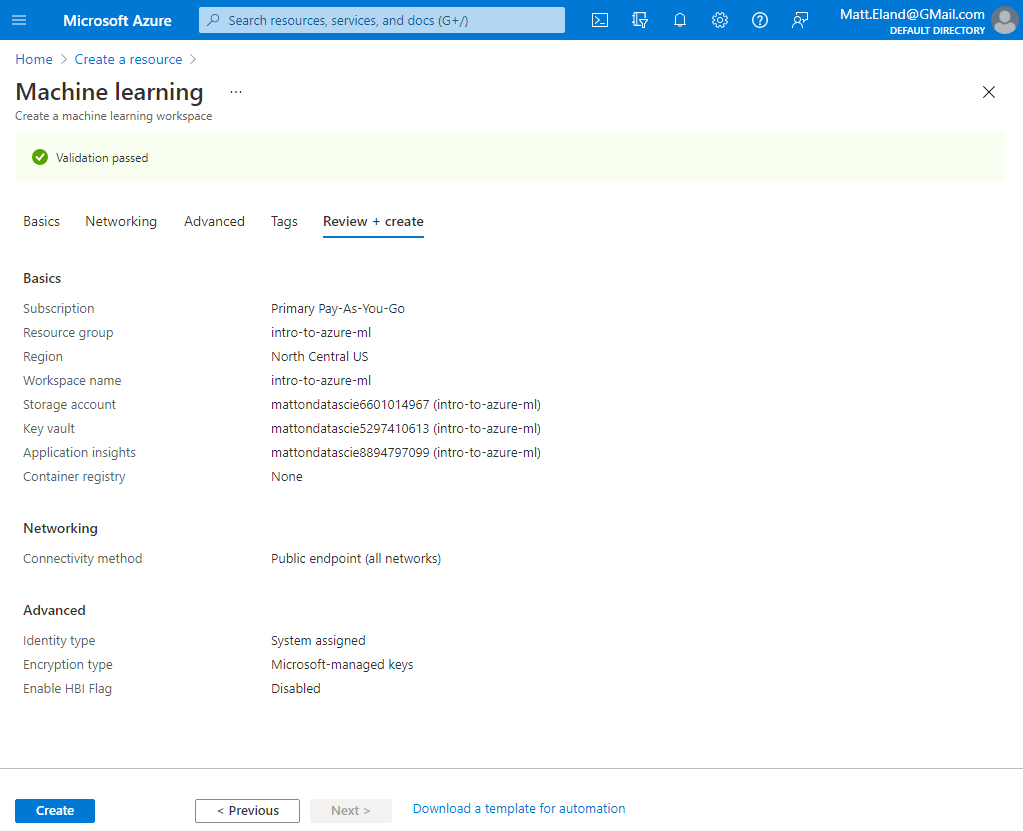Click the Machine learning page title
This screenshot has height=831, width=1023.
[x=110, y=92]
